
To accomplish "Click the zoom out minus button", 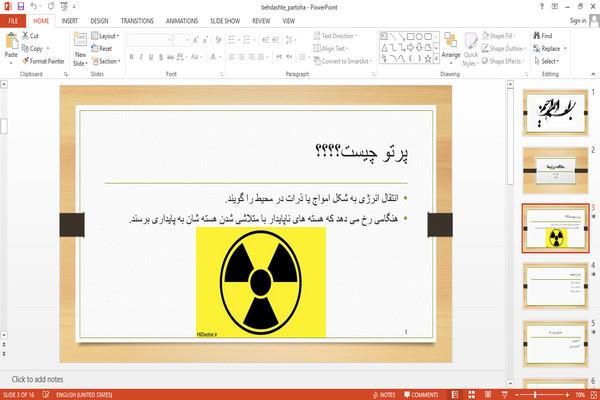I will (517, 395).
